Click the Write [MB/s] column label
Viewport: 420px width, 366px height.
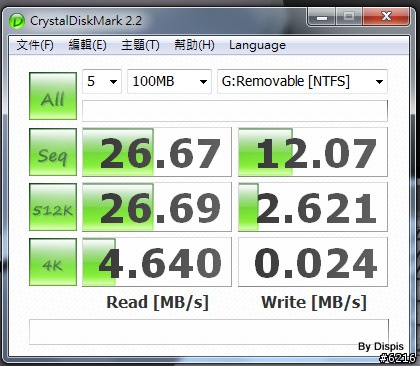point(314,303)
